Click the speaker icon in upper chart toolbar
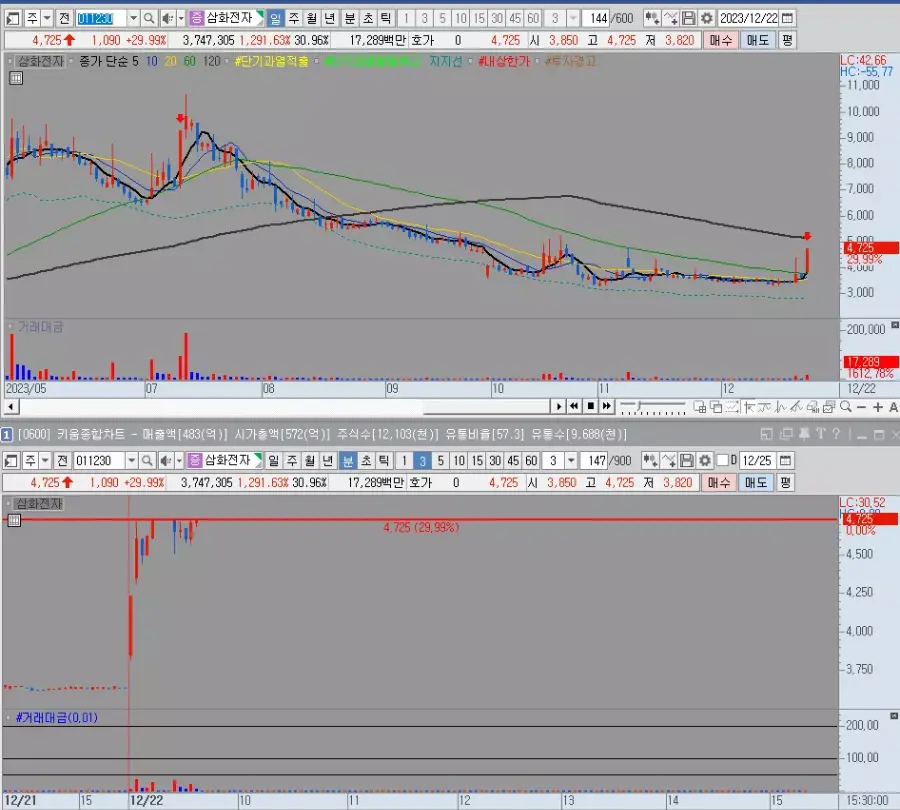The image size is (900, 810). [167, 18]
